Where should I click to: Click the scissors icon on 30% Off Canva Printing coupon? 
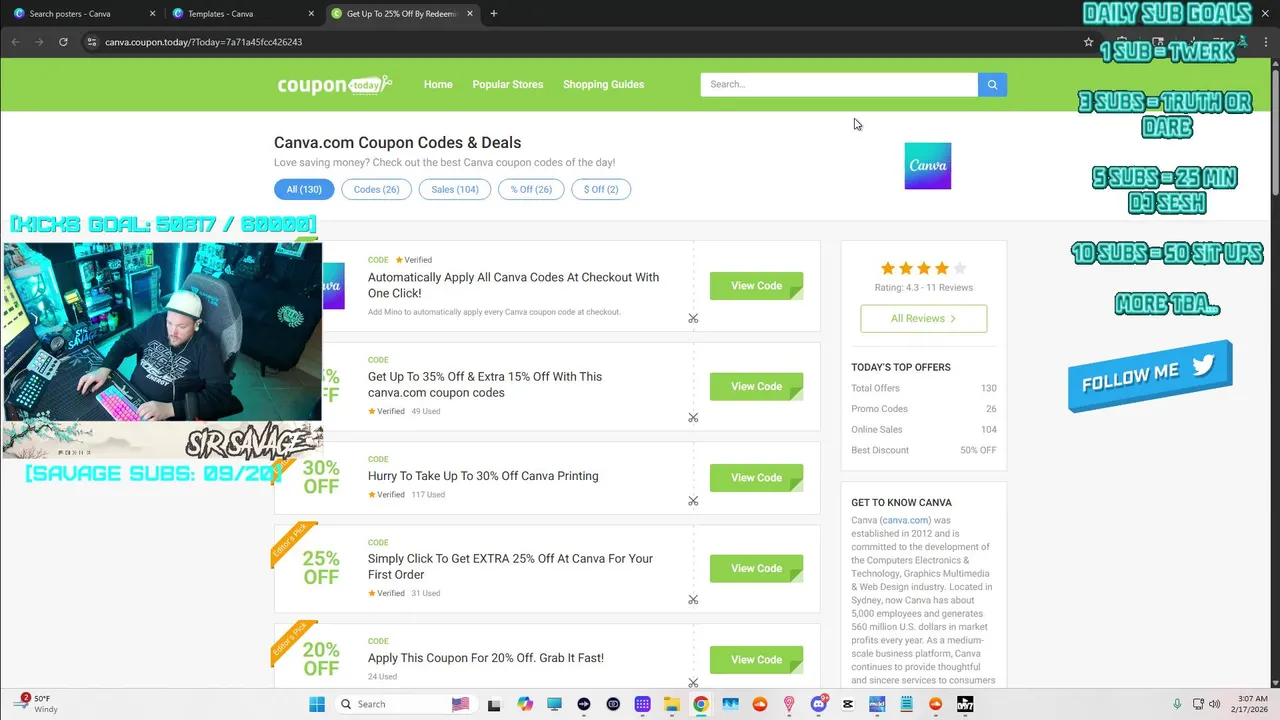coord(693,501)
